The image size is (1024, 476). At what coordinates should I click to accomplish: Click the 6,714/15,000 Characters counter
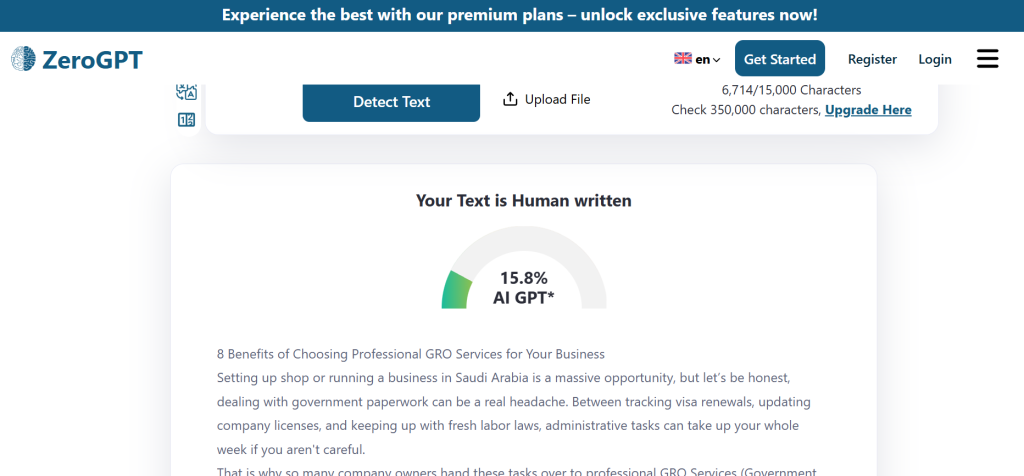792,90
